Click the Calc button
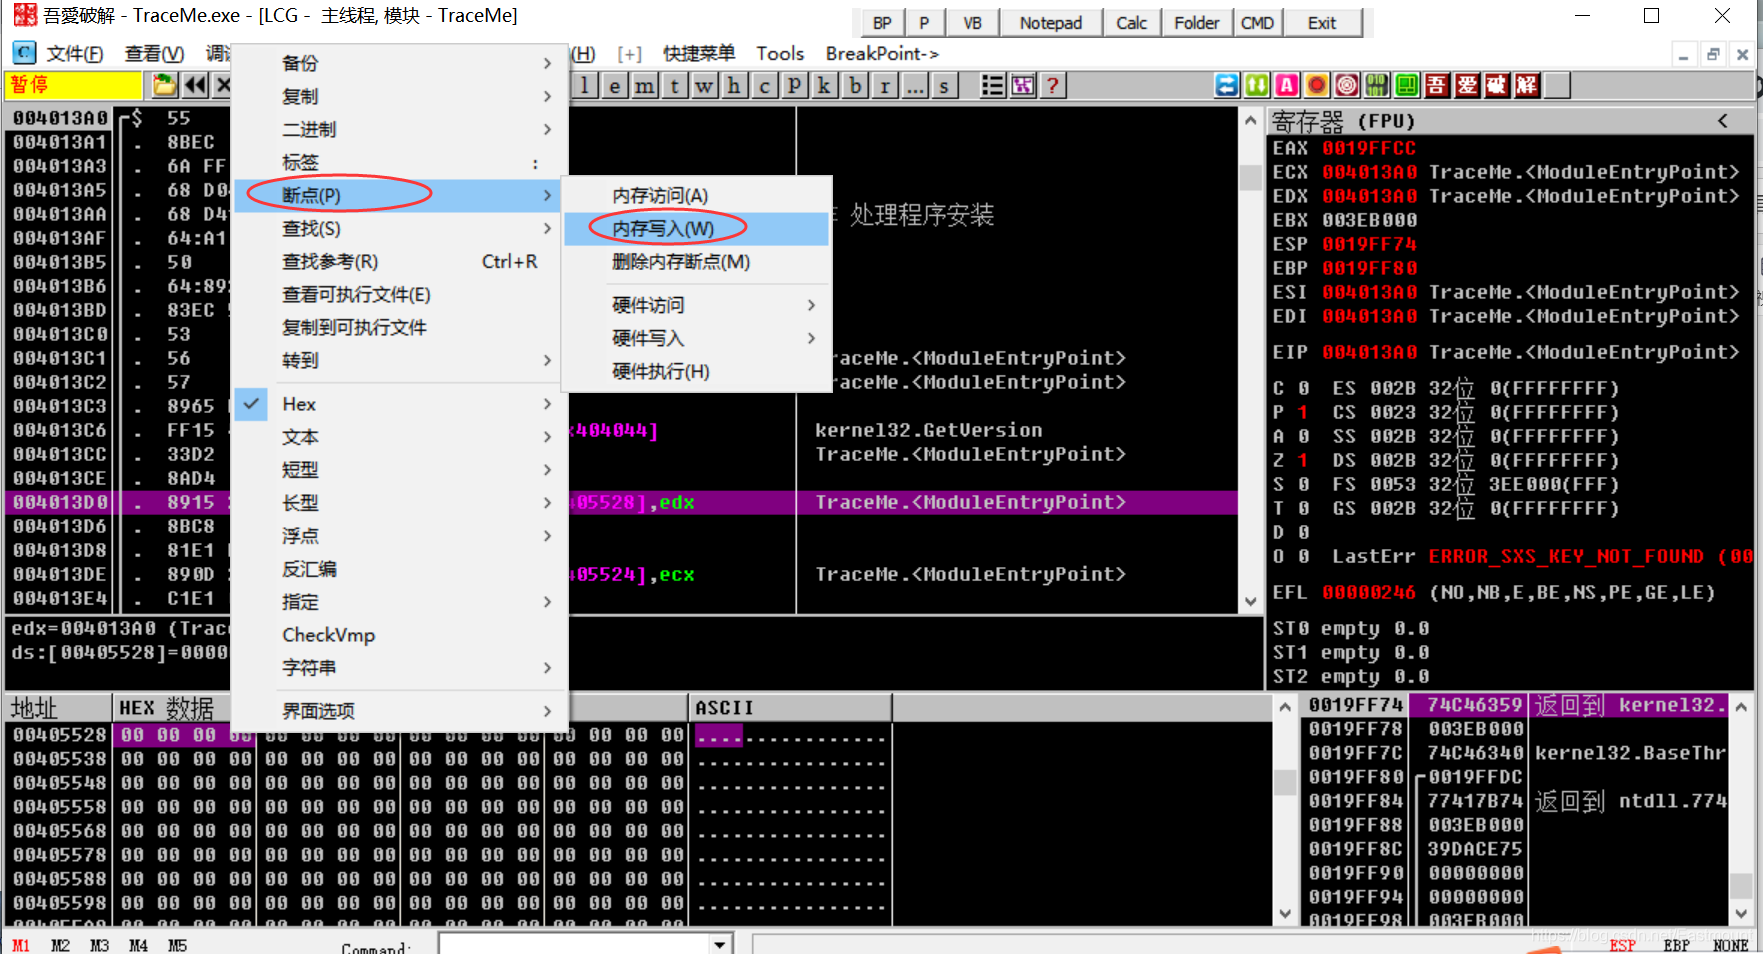 coord(1132,23)
